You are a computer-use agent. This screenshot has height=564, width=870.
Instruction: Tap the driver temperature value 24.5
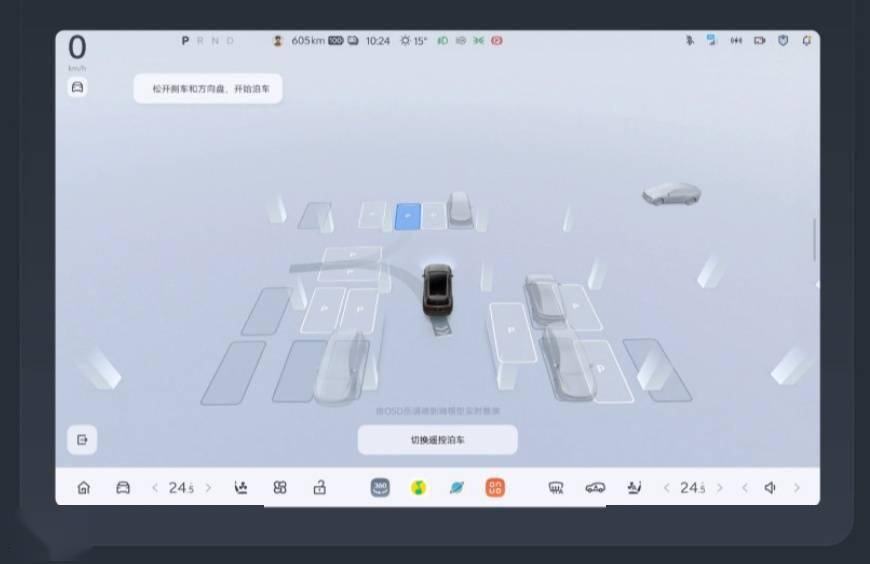coord(181,488)
